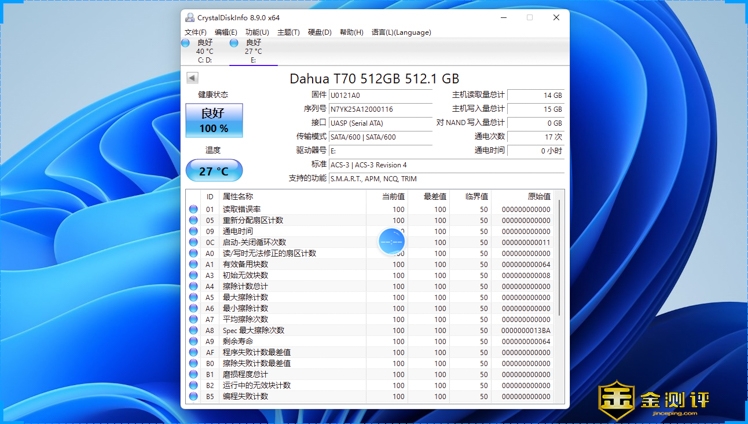748x424 pixels.
Task: Click the previous disk arrow button
Action: (x=192, y=78)
